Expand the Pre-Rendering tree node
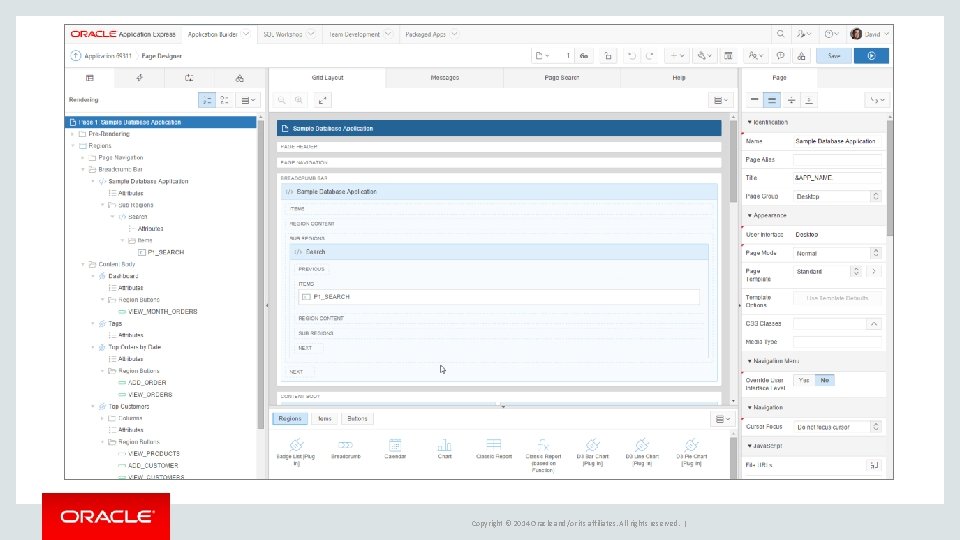 click(72, 134)
